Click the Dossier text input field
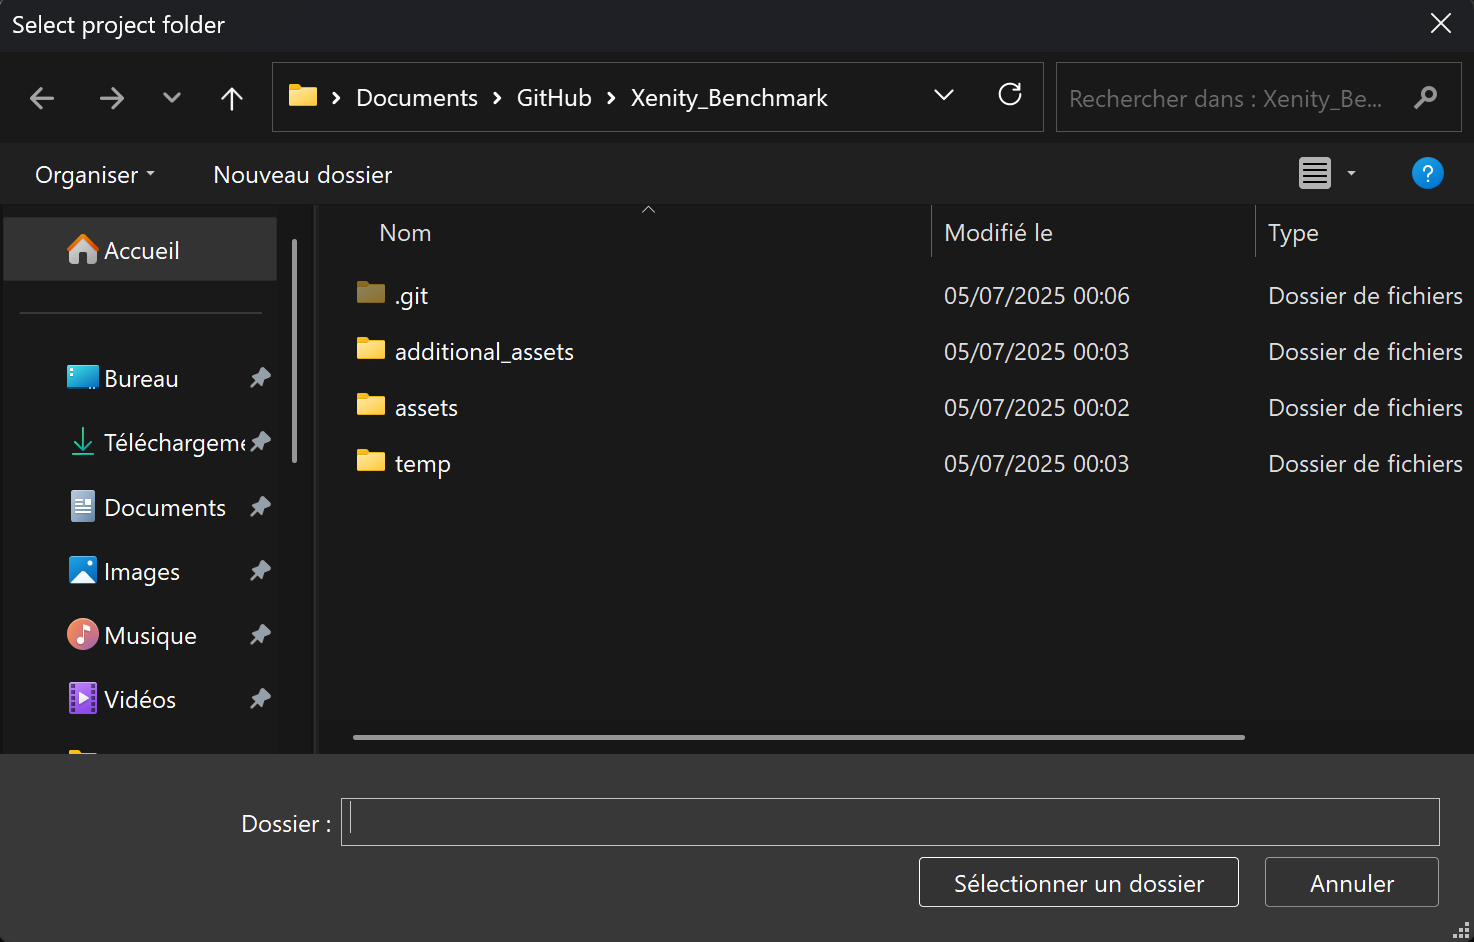The width and height of the screenshot is (1474, 942). (x=890, y=822)
